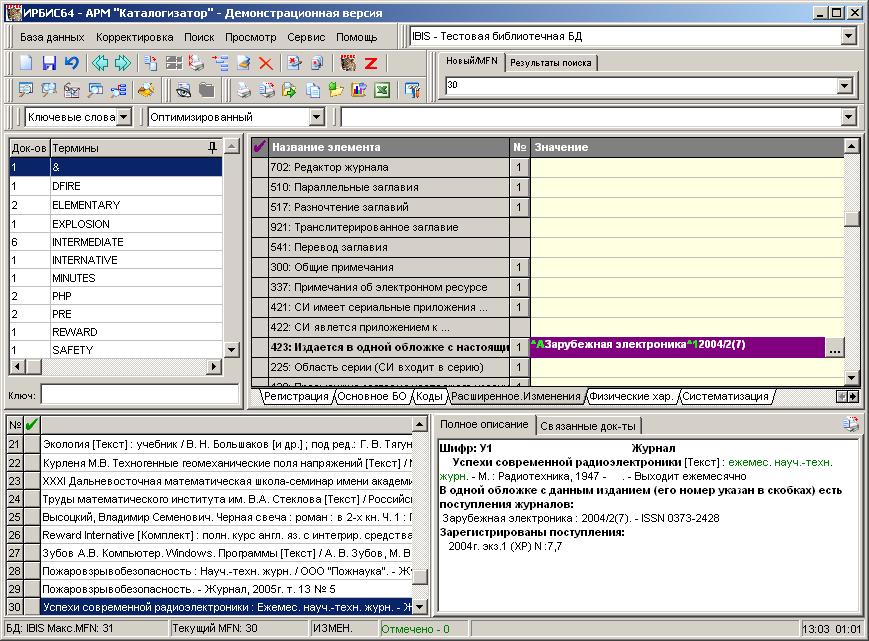Screen dimensions: 869x641
Task: Go to the previous record with the left double arrow
Action: pyautogui.click(x=100, y=63)
